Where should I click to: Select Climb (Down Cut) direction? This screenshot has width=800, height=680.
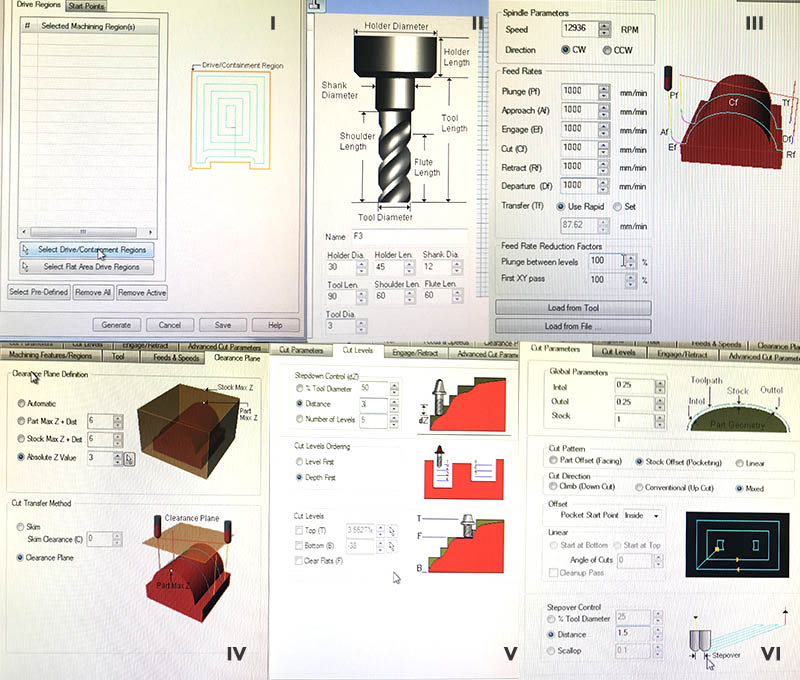click(553, 486)
